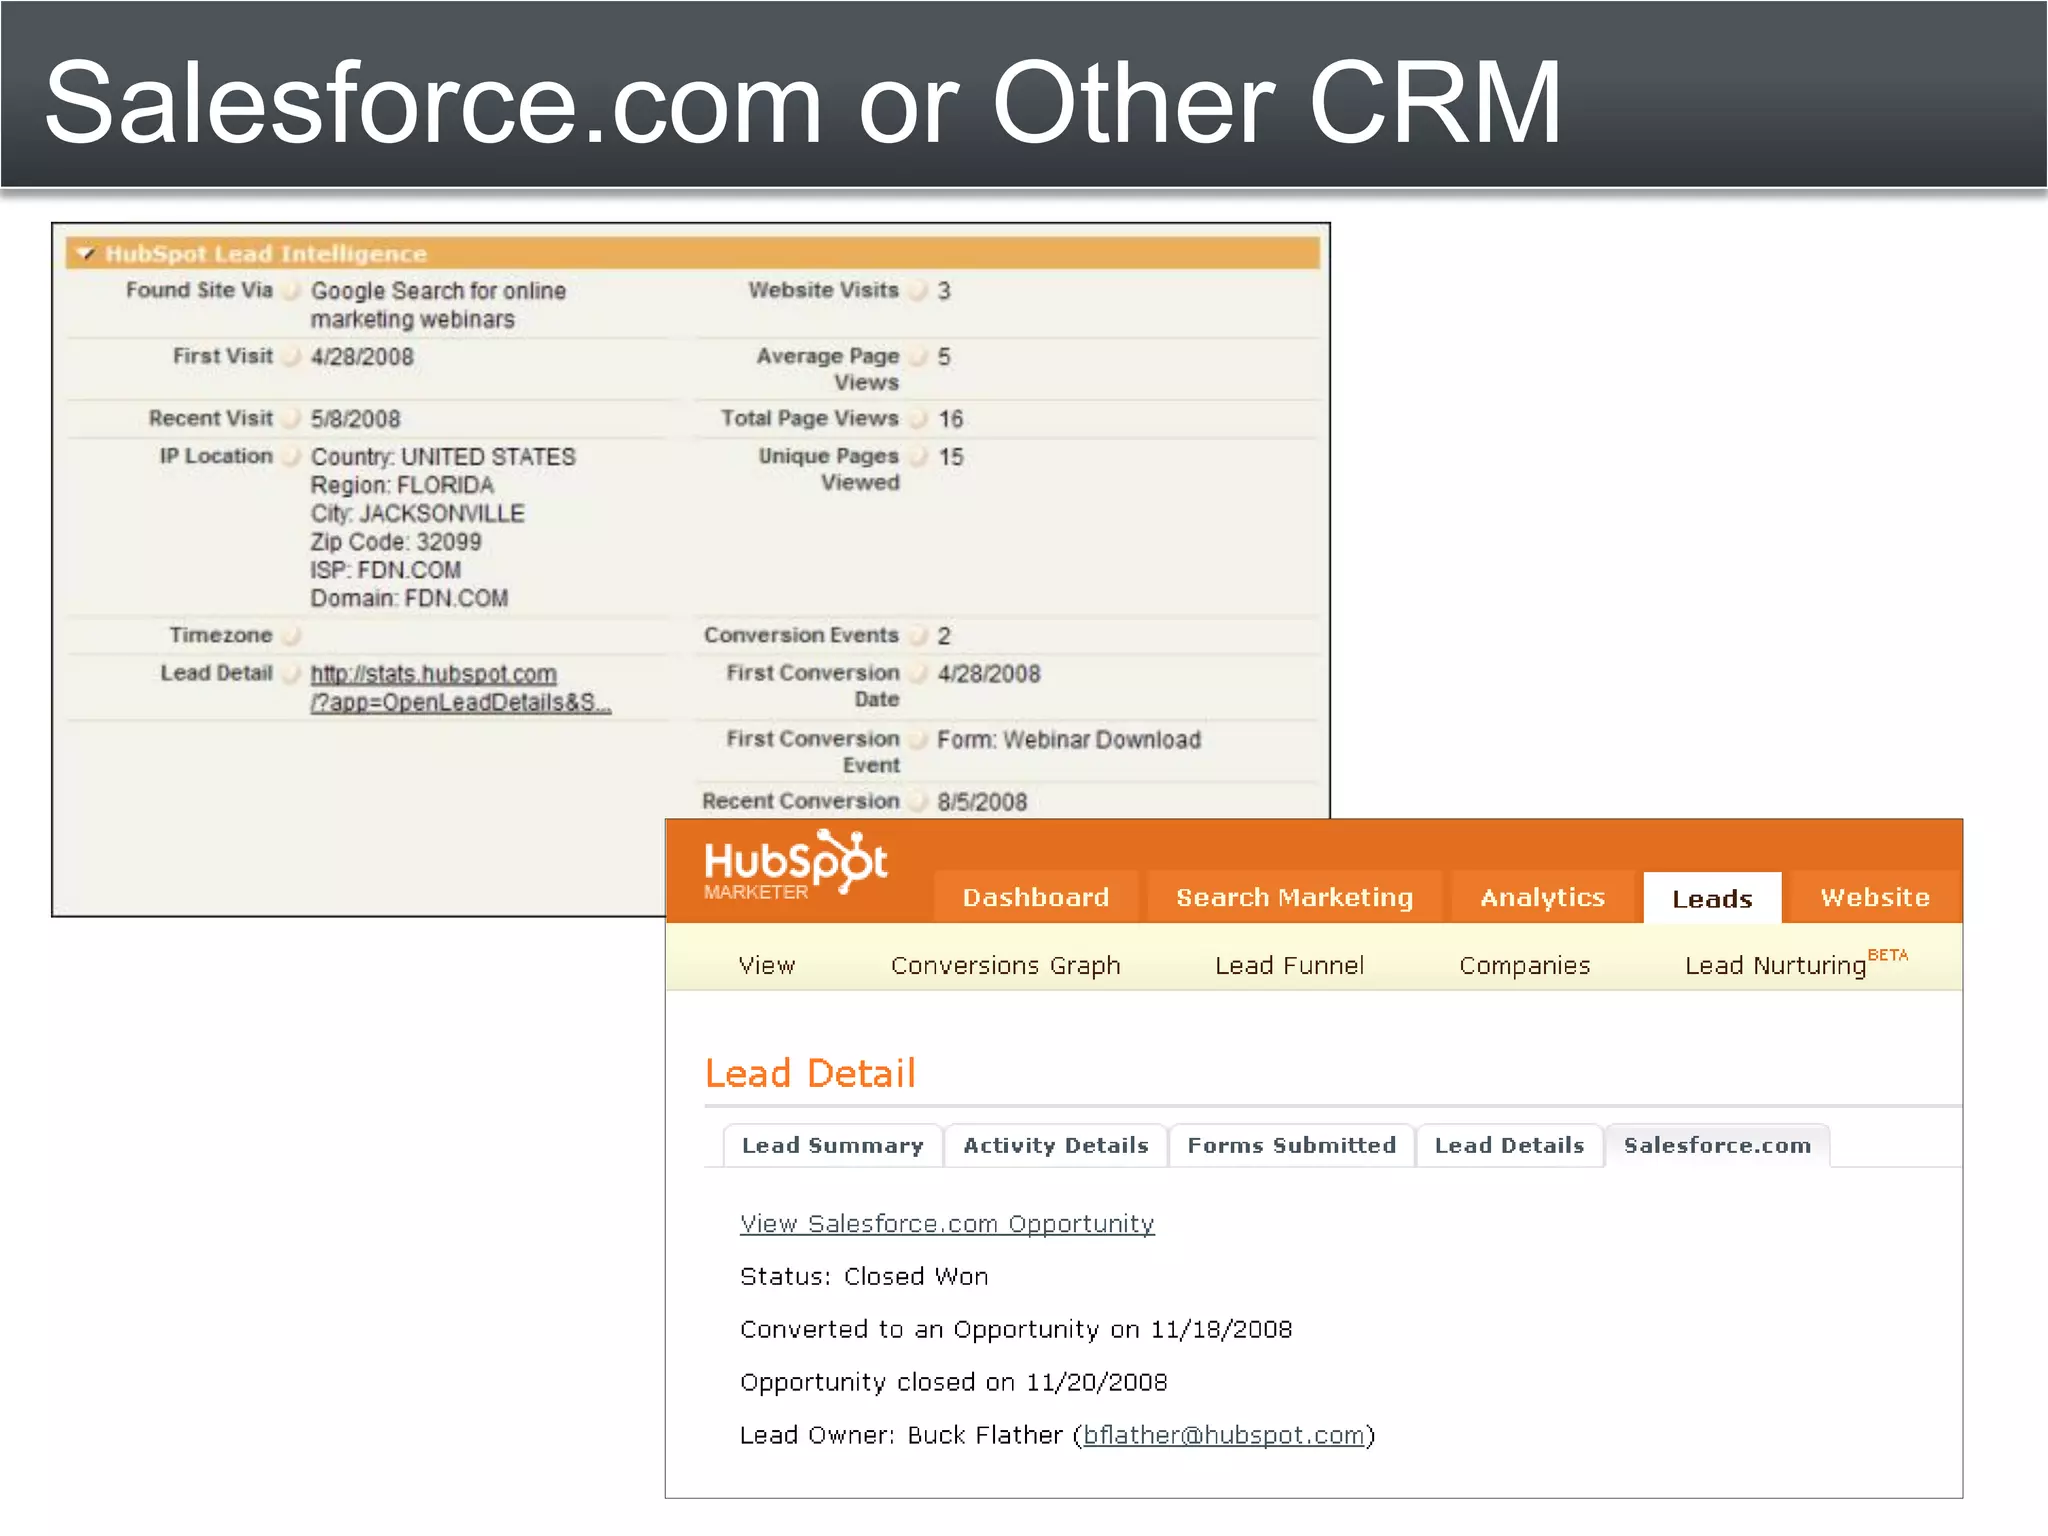Click help icon next to Total Page Views

(918, 418)
